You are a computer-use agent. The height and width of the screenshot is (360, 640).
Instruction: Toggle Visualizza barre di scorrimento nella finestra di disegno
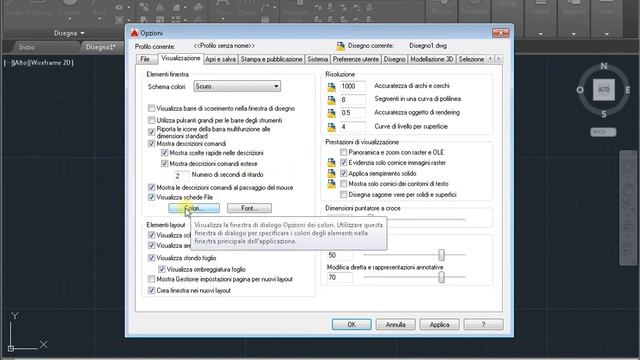(151, 109)
